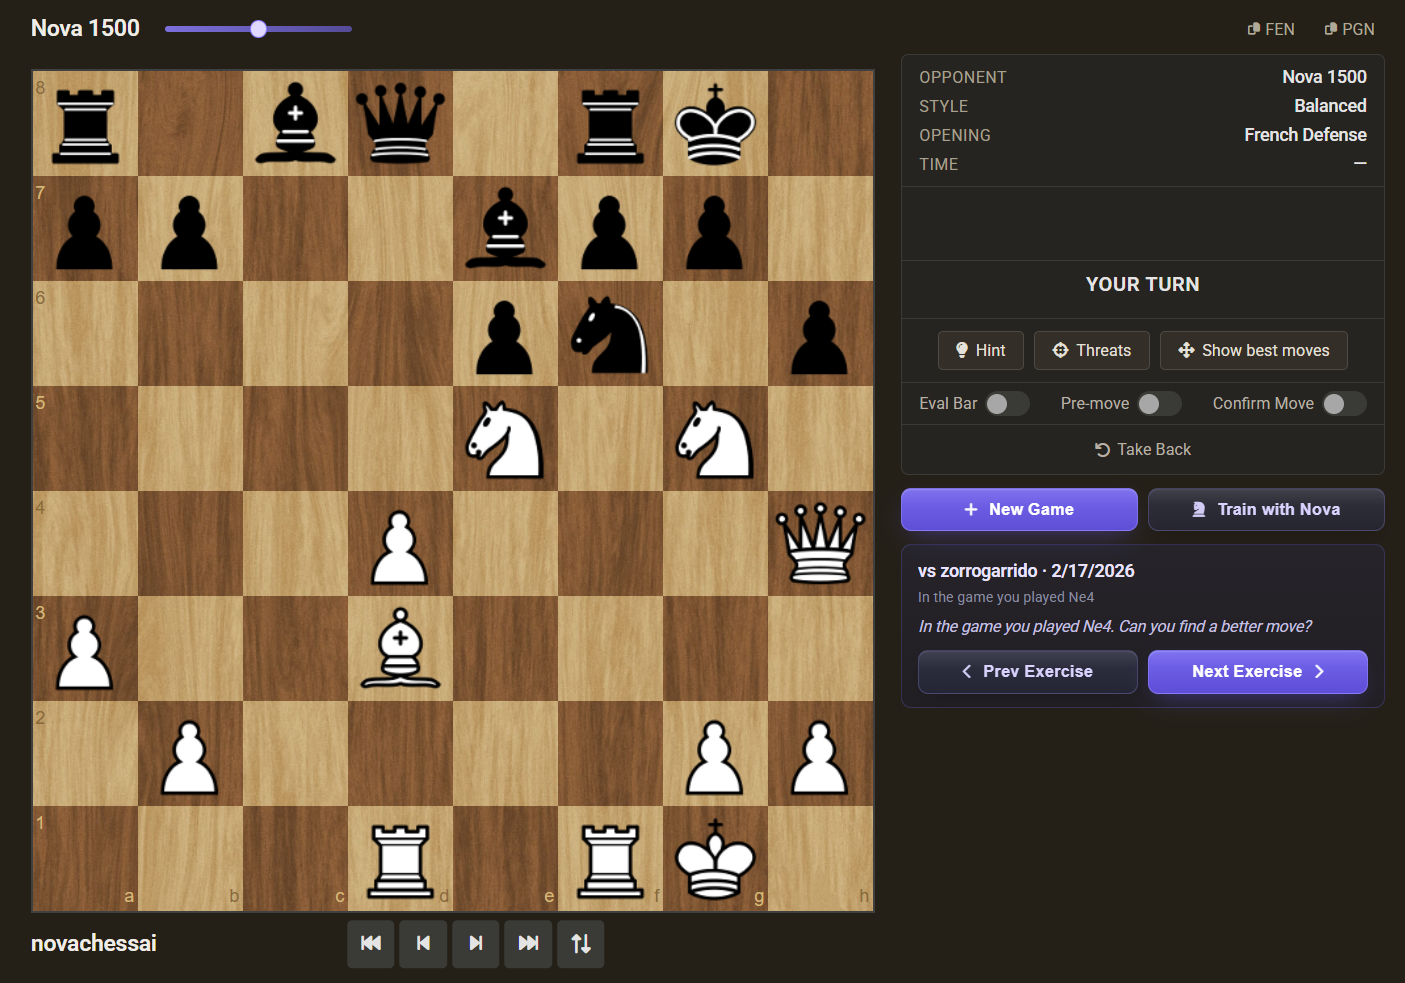Step back one move

(x=423, y=943)
